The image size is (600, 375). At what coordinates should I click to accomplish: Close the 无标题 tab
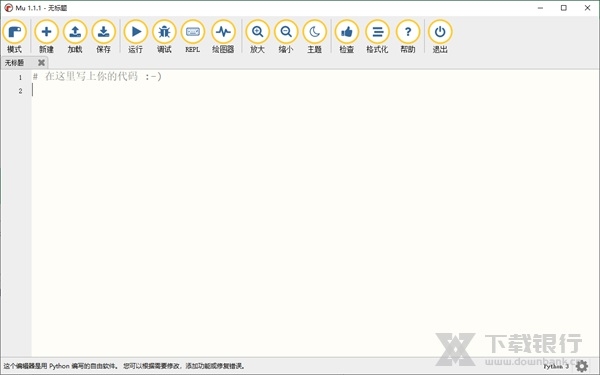point(41,62)
